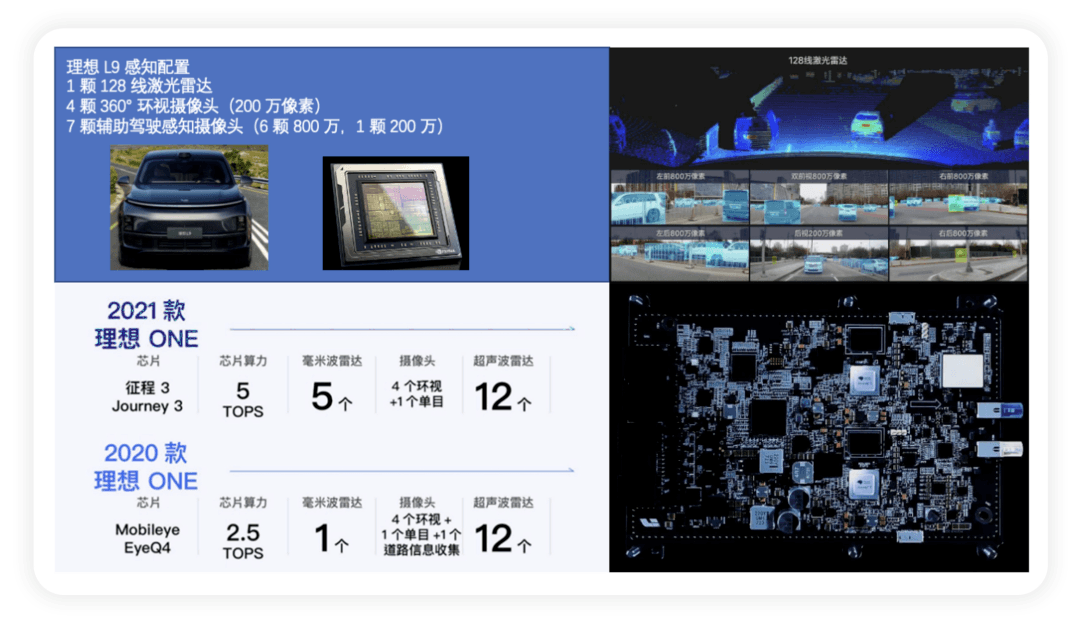The width and height of the screenshot is (1080, 631).
Task: Click the '5 个' millimeter radar count
Action: click(x=331, y=397)
